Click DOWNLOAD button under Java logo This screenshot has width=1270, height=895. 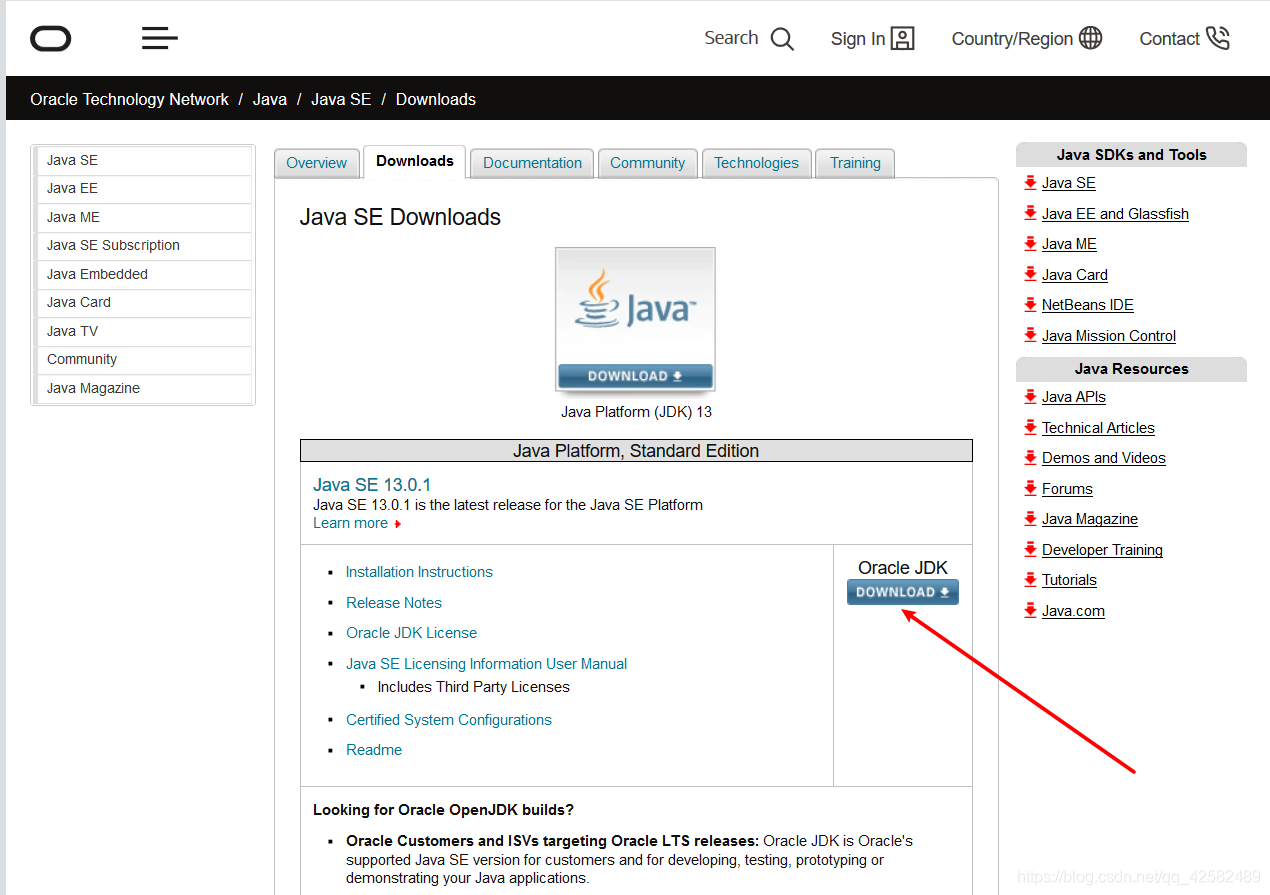[x=635, y=376]
